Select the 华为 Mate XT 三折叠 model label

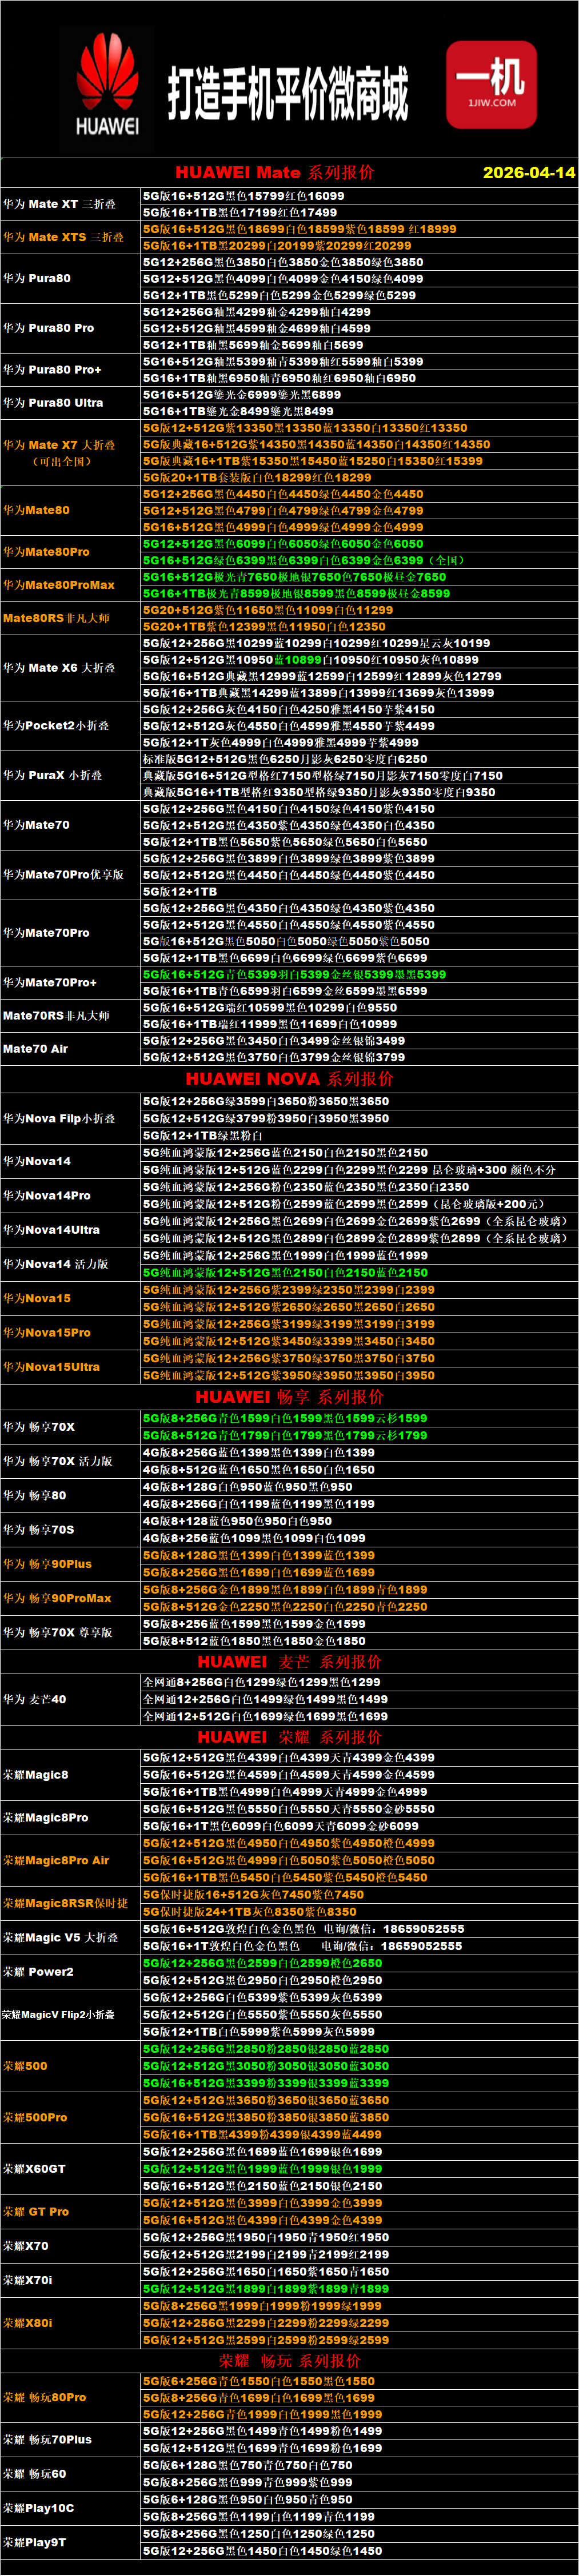[59, 204]
